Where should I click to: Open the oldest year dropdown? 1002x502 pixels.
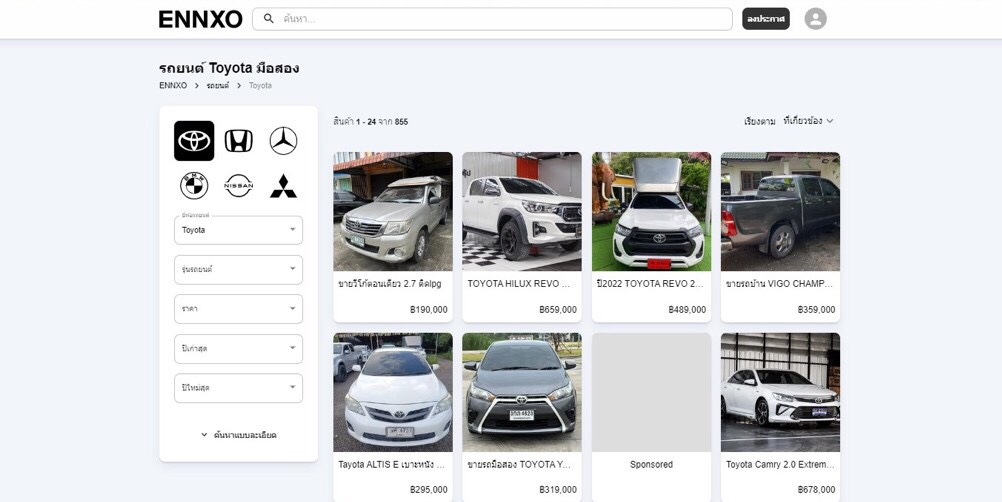pyautogui.click(x=238, y=348)
